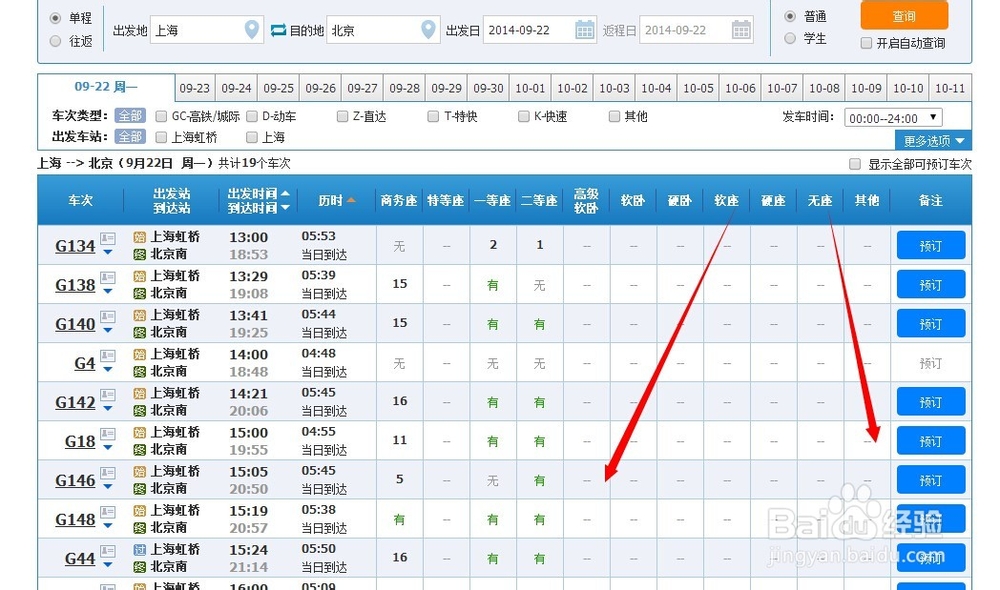
Task: Check the 其他 train type filter
Action: coord(614,116)
